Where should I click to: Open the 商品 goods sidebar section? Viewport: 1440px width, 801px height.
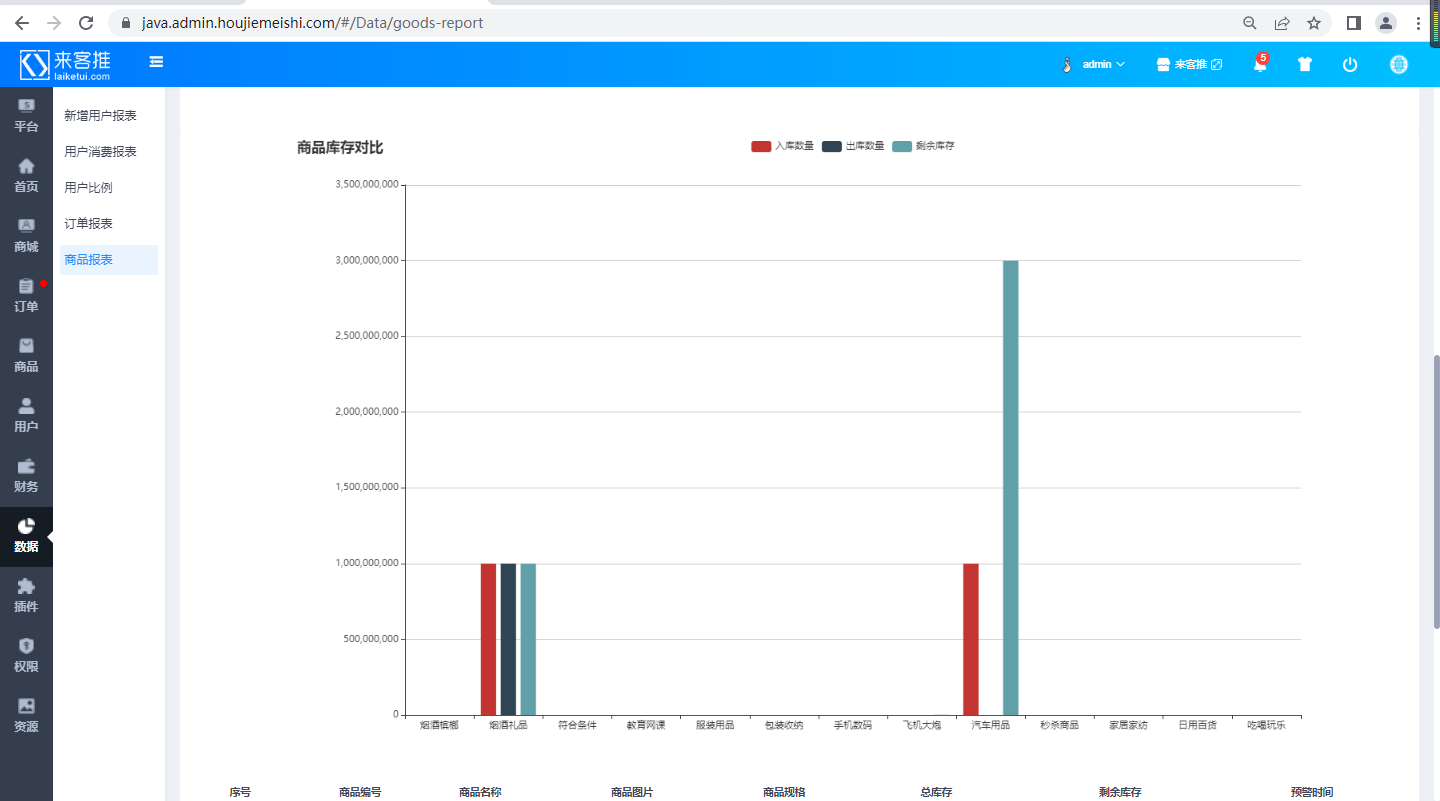[x=26, y=356]
